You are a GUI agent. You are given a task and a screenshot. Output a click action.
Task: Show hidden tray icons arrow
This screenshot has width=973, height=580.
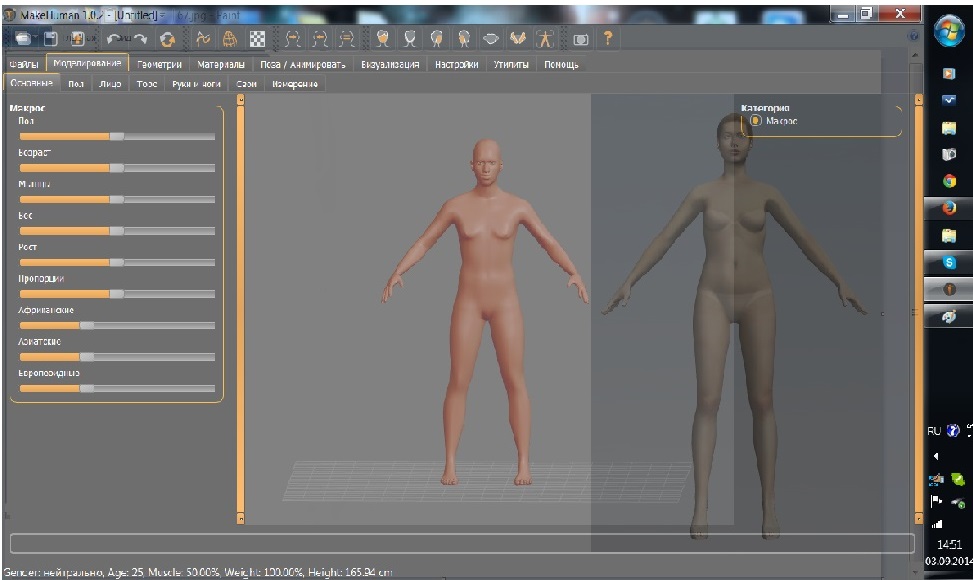coord(935,456)
